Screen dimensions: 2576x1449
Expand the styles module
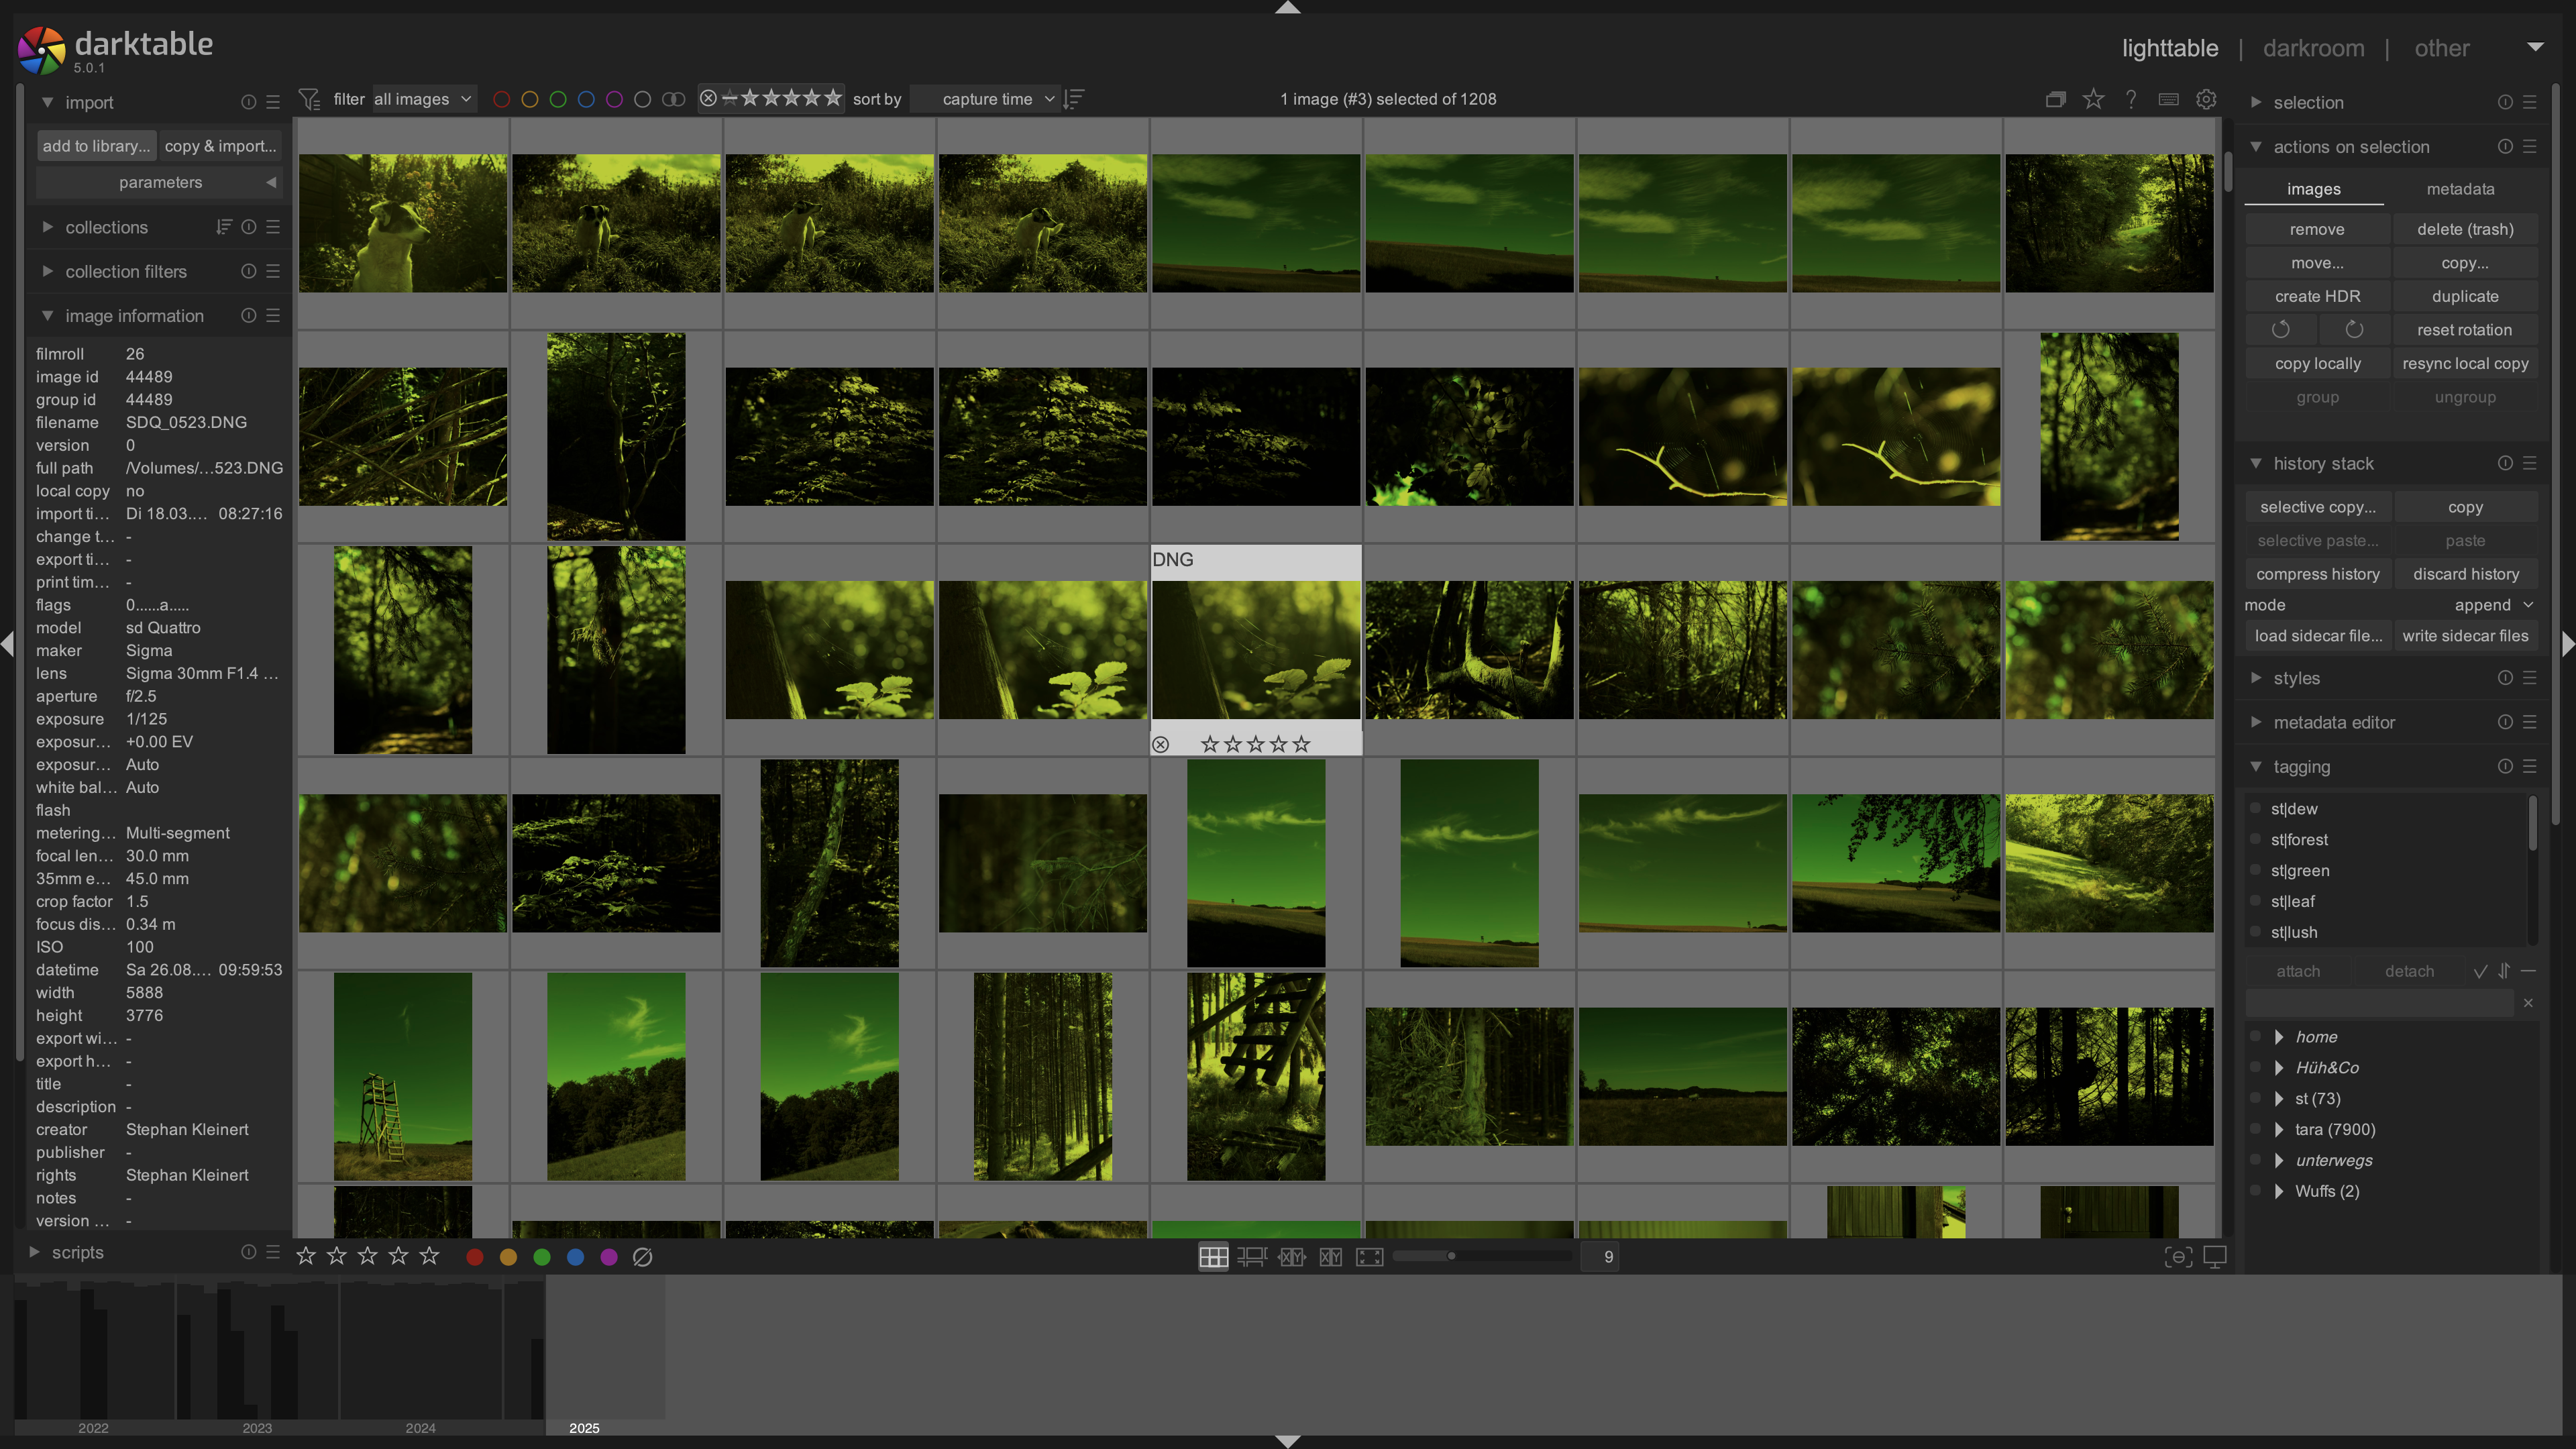click(x=2256, y=678)
